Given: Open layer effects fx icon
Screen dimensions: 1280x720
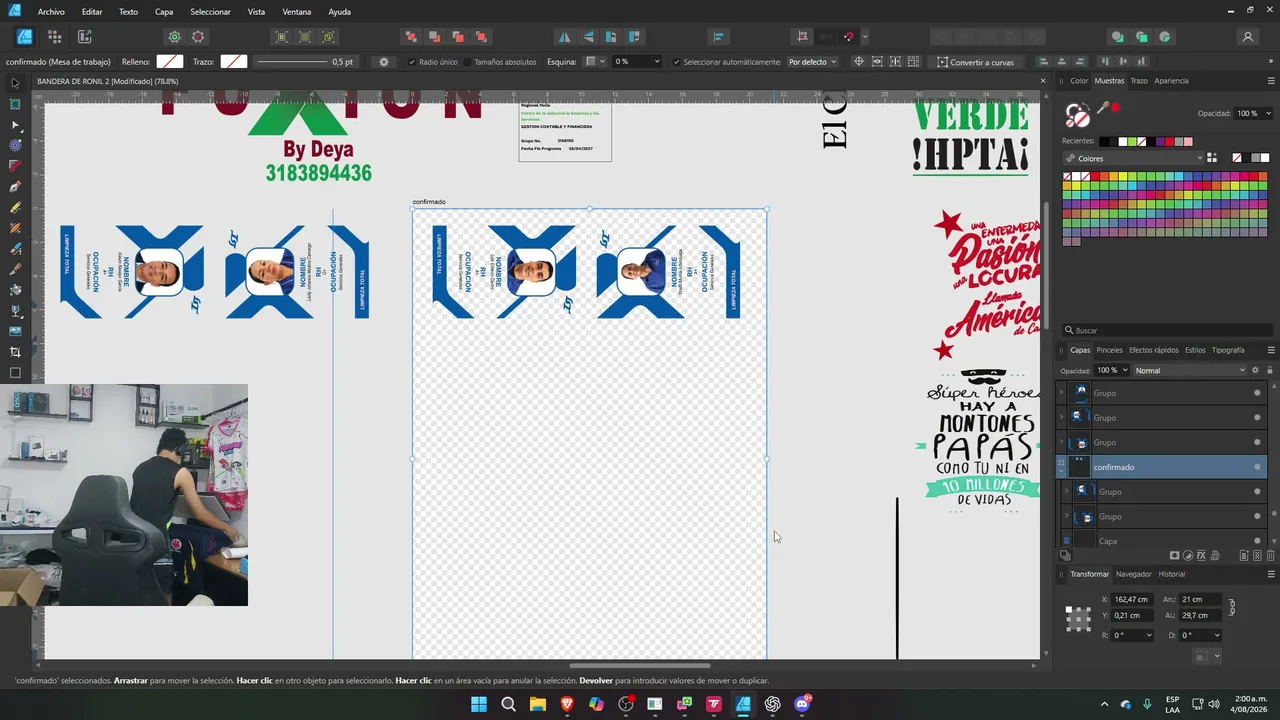Looking at the screenshot, I should click(x=1201, y=555).
